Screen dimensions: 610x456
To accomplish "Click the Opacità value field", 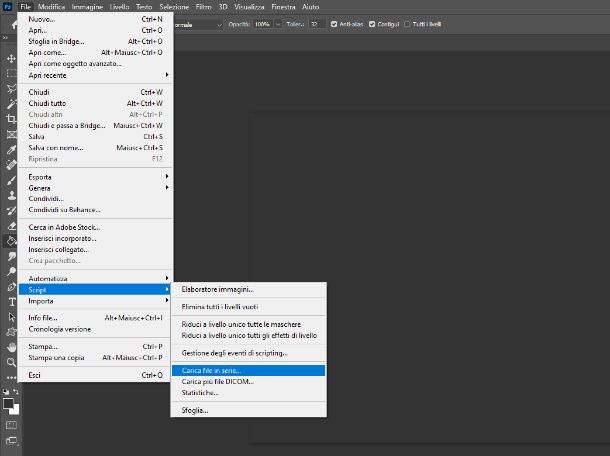I will tap(263, 24).
